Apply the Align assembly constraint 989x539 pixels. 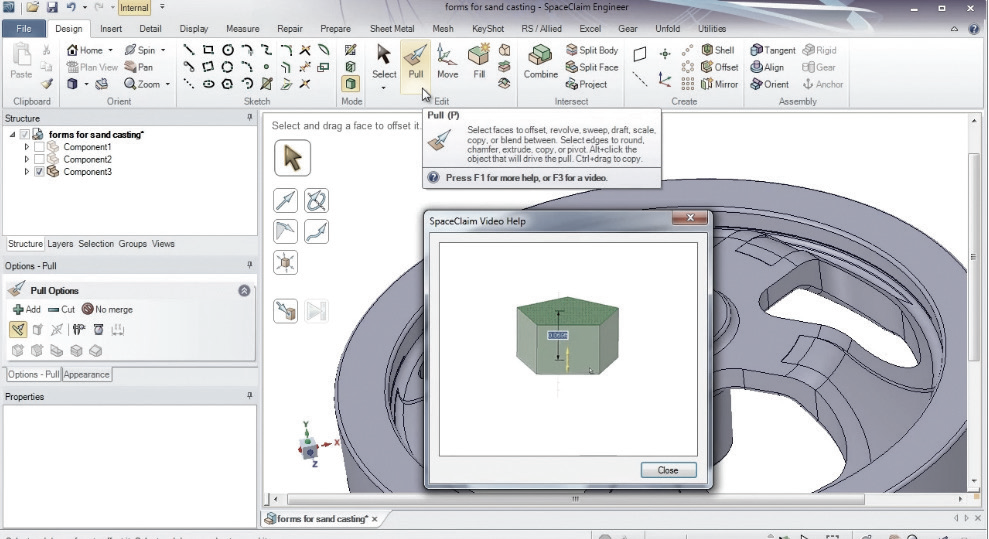(x=767, y=67)
